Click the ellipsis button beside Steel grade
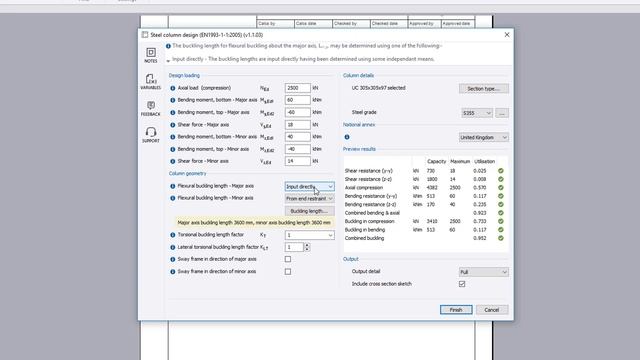 coord(502,113)
